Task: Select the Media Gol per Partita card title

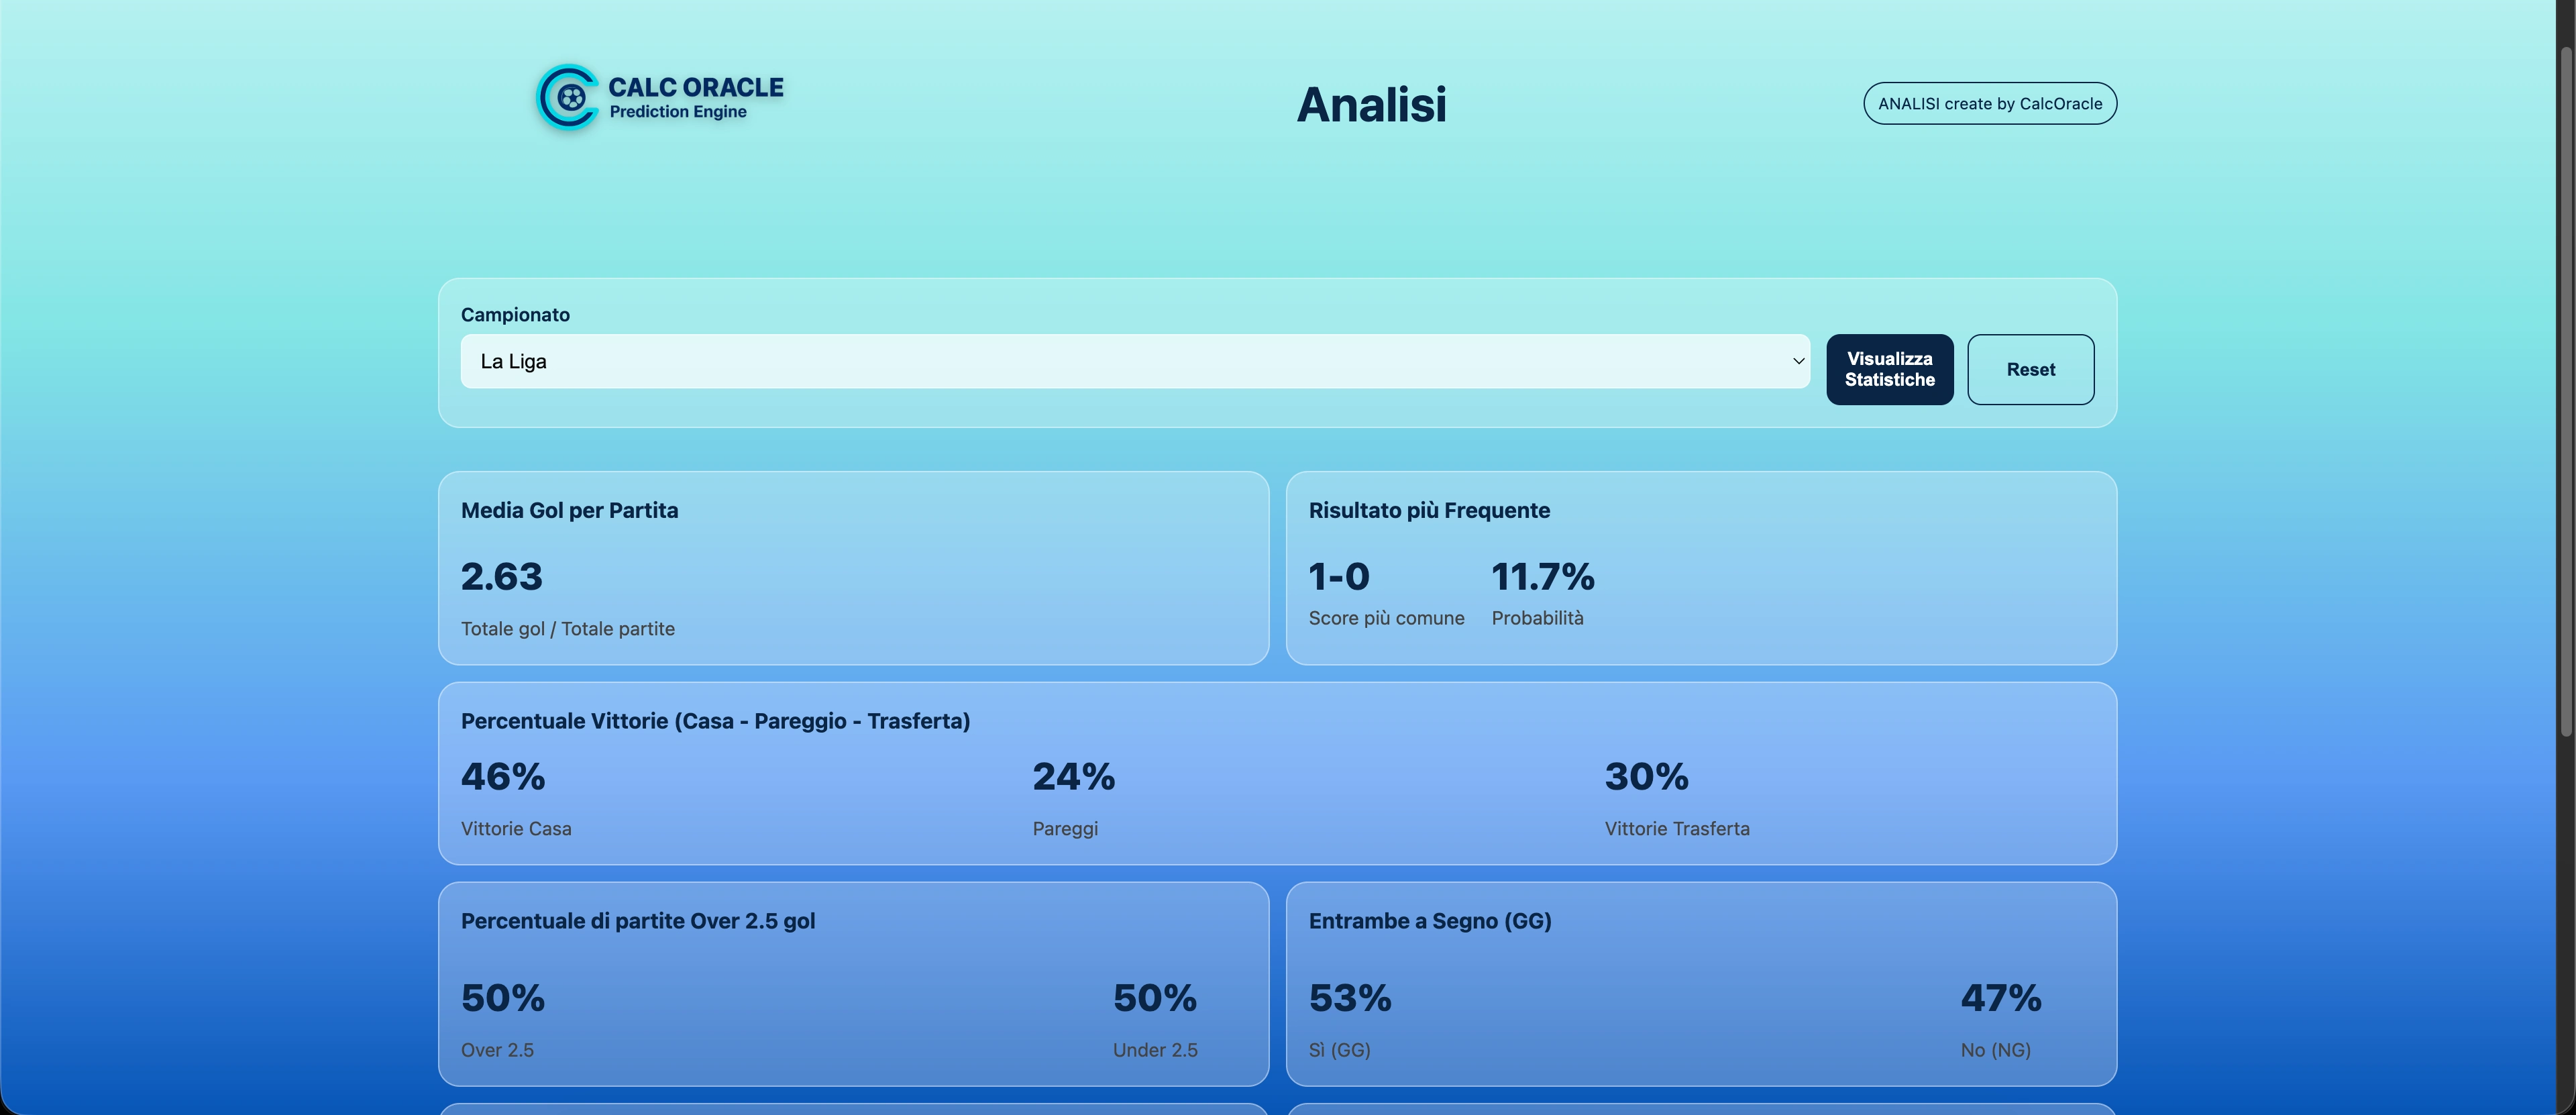Action: [569, 510]
